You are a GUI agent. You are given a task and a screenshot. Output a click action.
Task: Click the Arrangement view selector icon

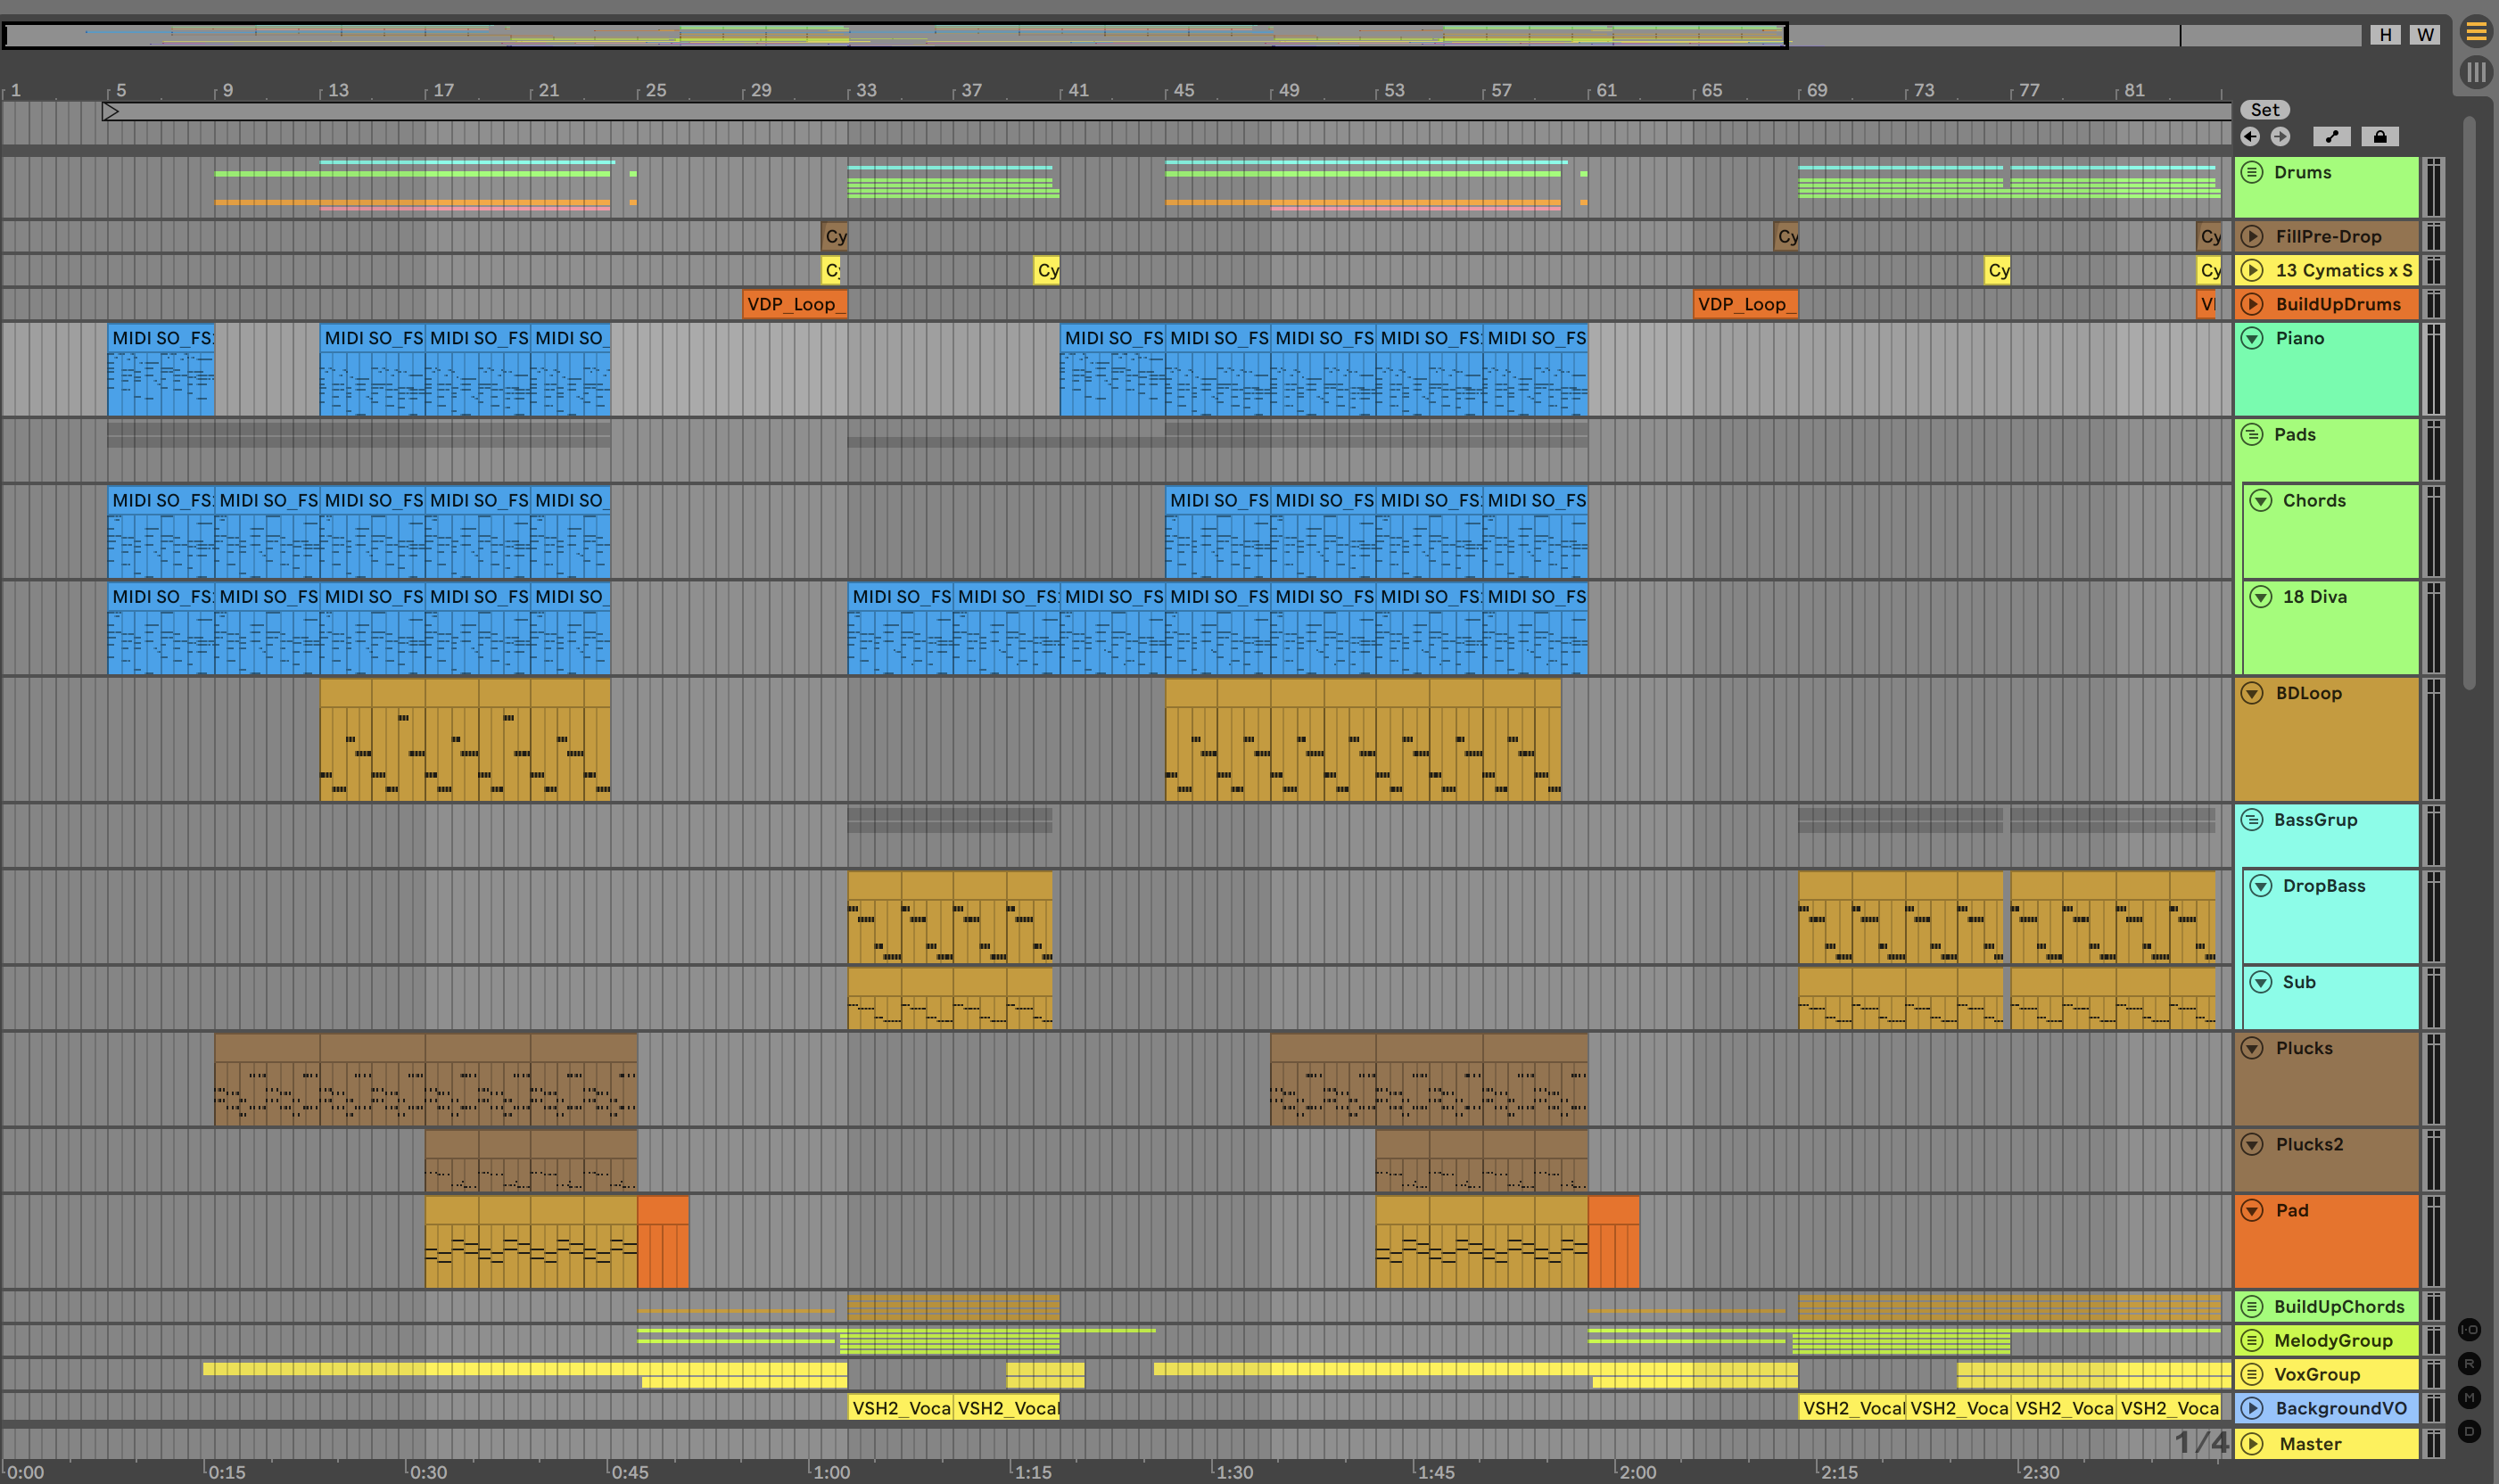coord(2476,32)
